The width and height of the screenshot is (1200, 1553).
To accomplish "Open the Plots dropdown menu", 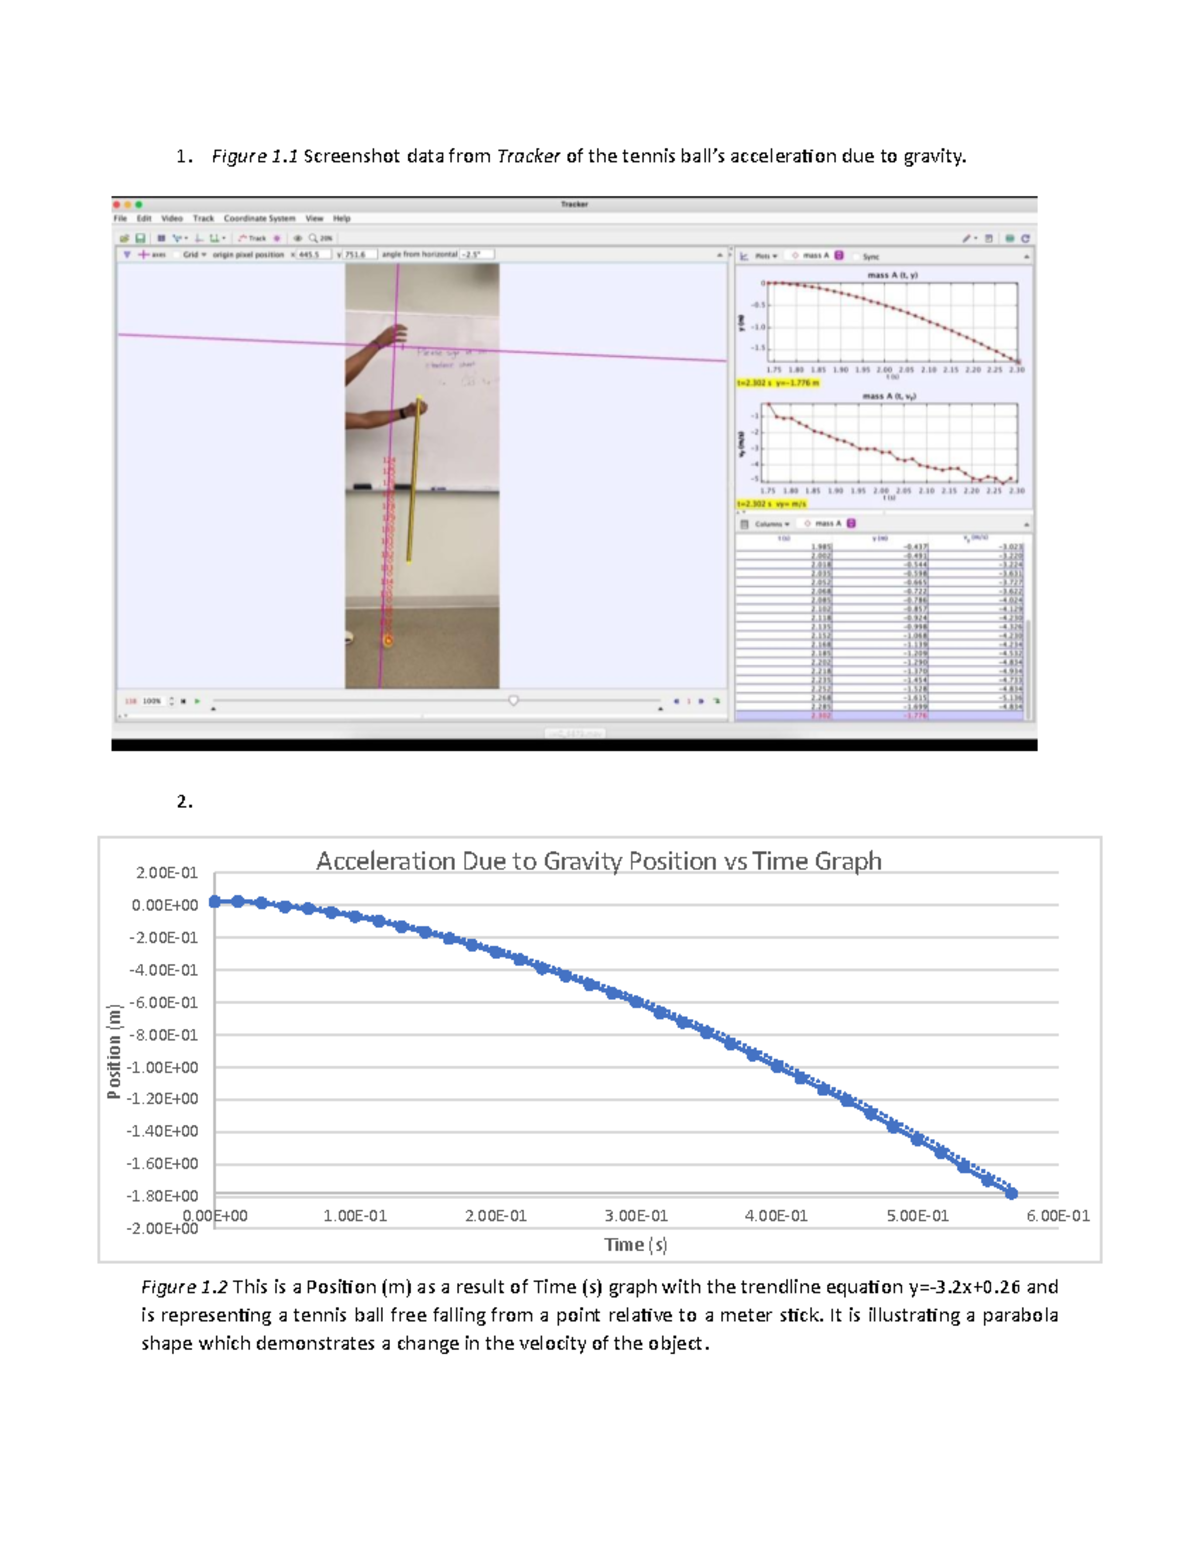I will [767, 256].
